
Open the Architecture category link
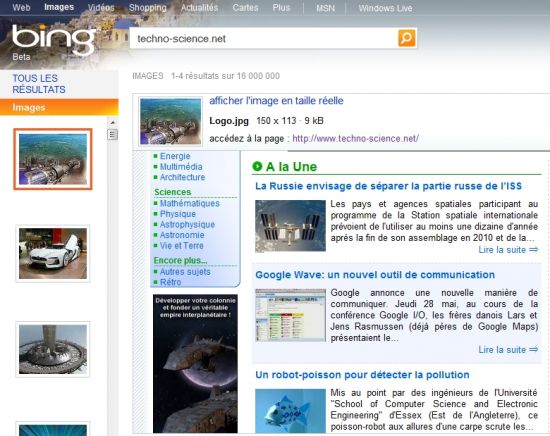pos(182,177)
